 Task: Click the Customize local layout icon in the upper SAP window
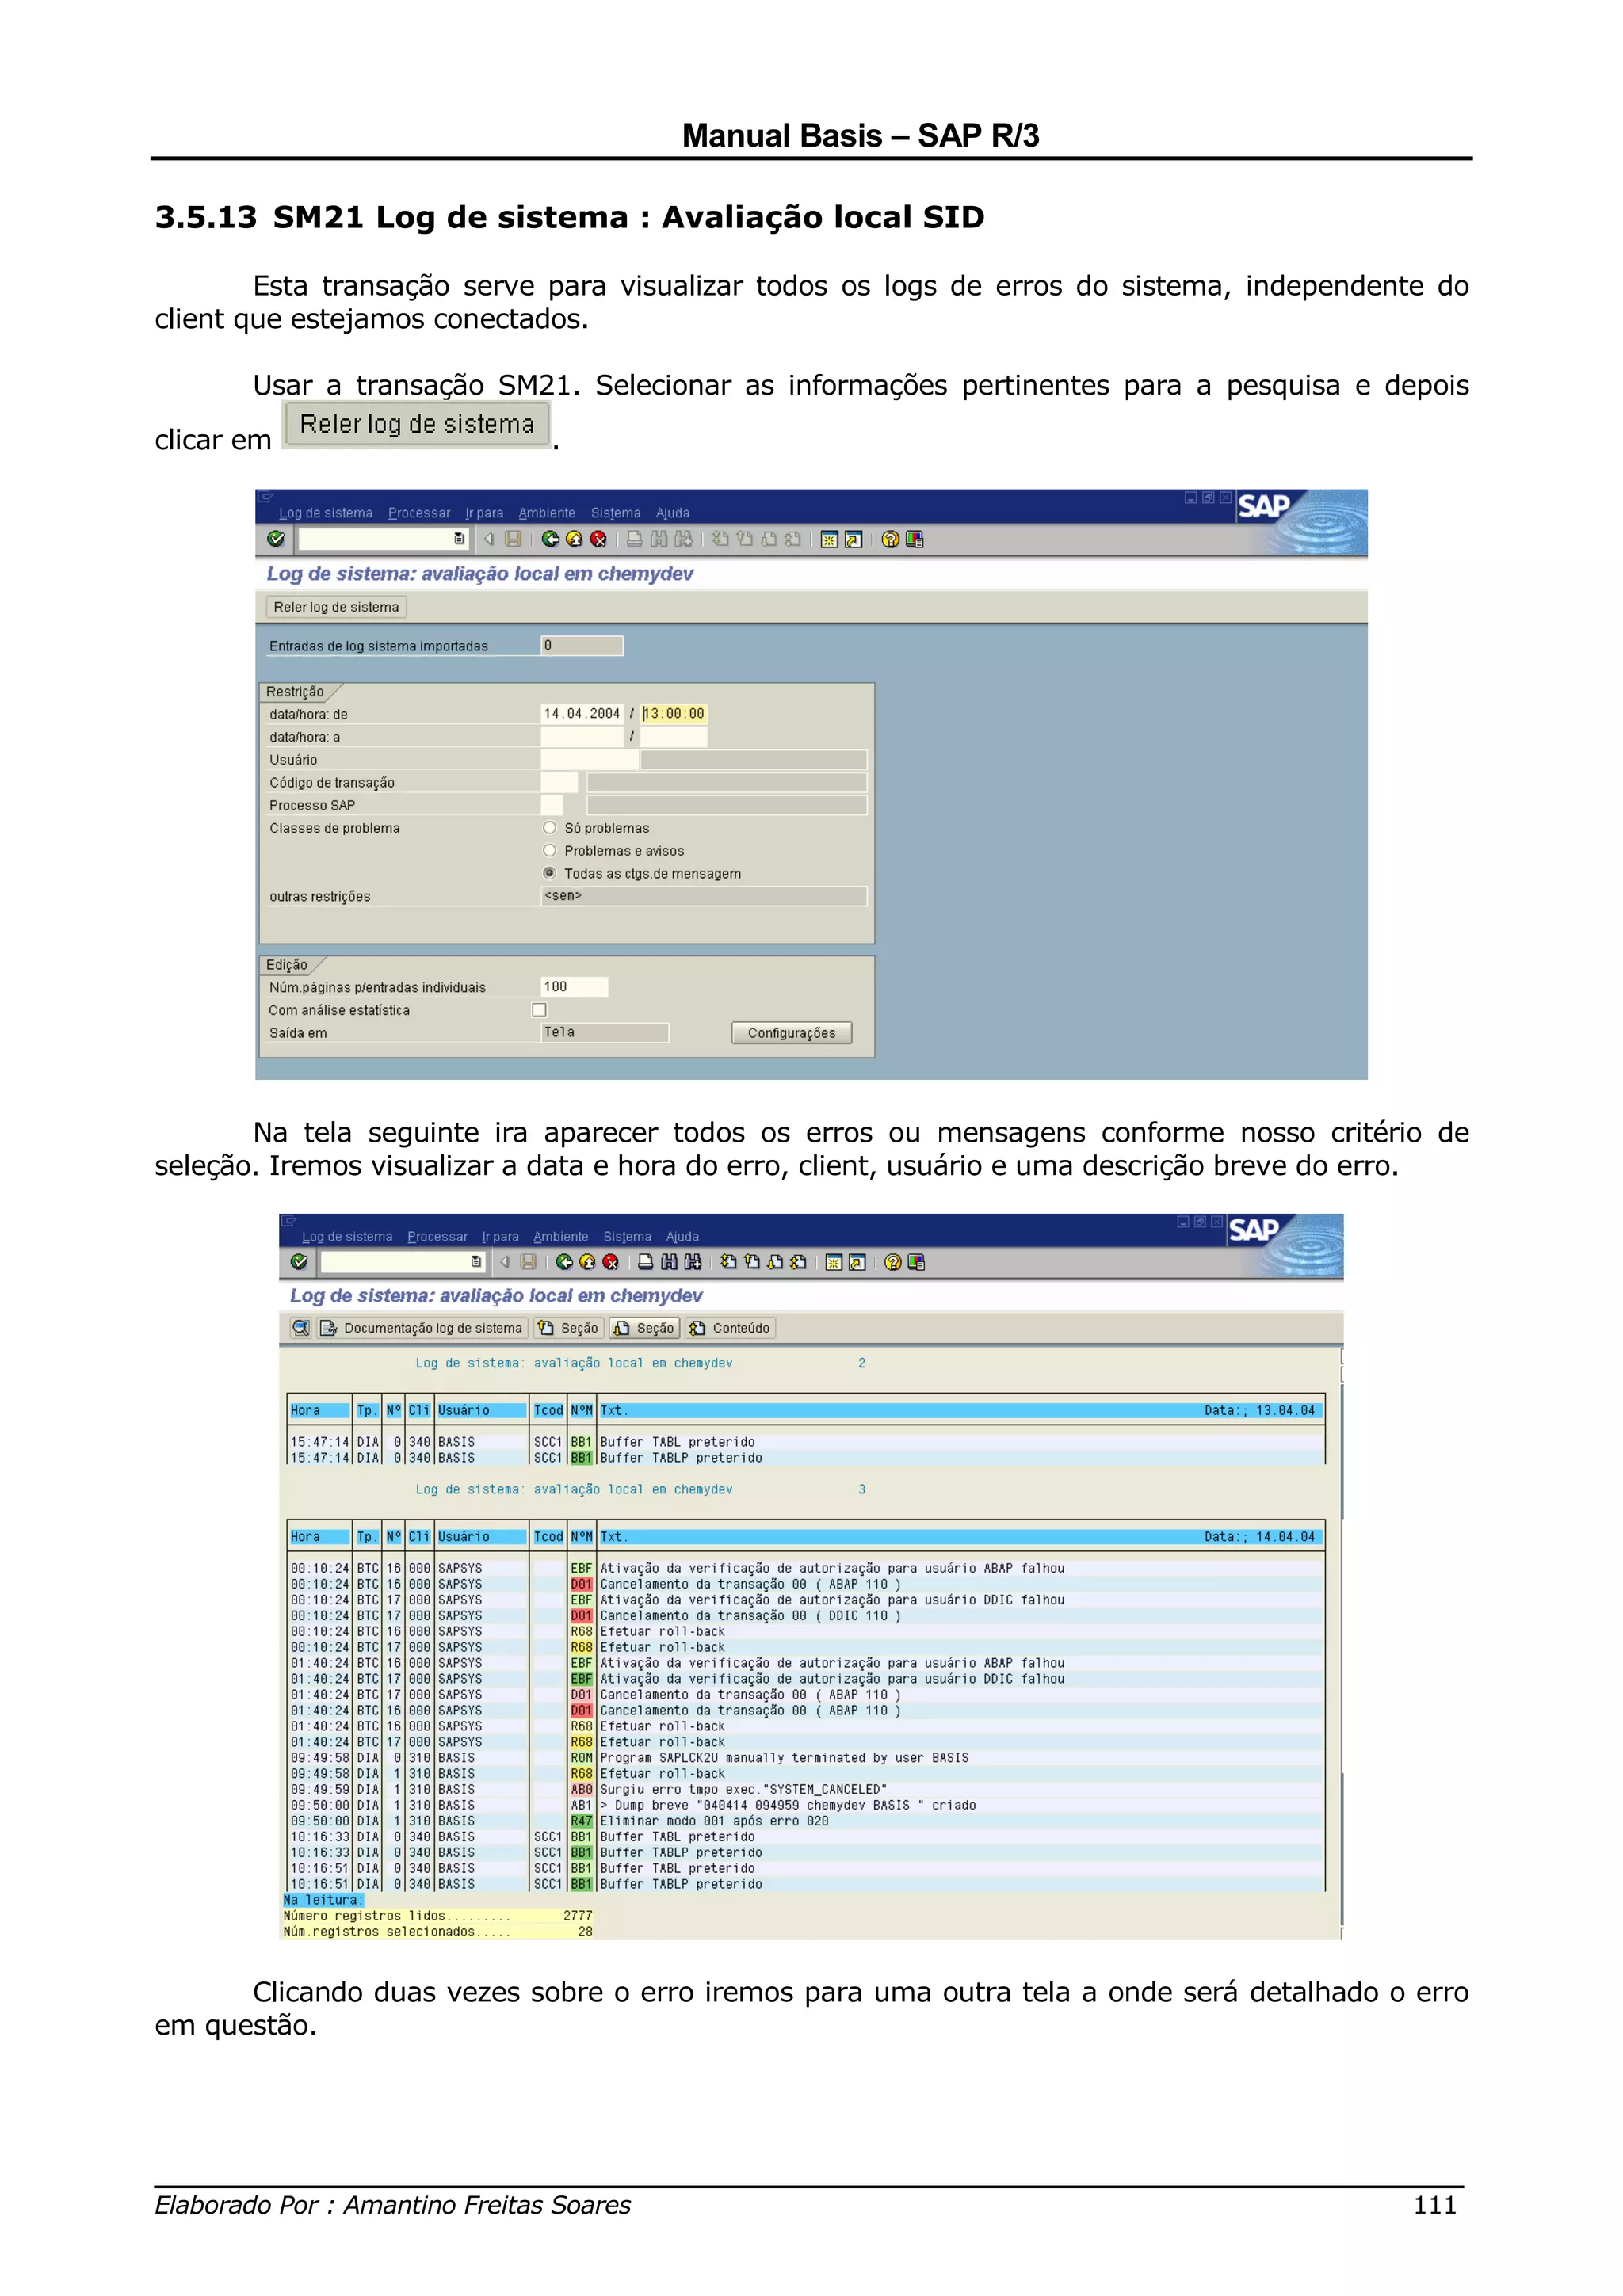click(x=914, y=539)
